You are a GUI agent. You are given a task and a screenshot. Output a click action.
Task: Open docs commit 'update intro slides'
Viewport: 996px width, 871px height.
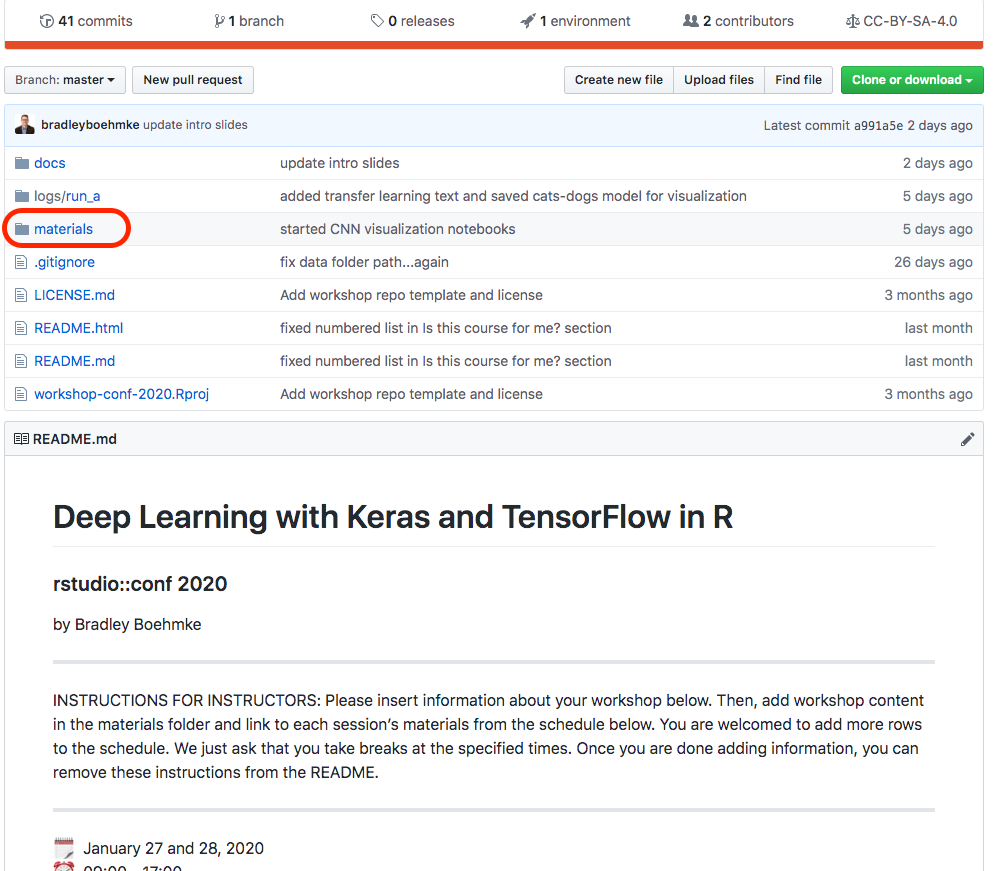340,163
